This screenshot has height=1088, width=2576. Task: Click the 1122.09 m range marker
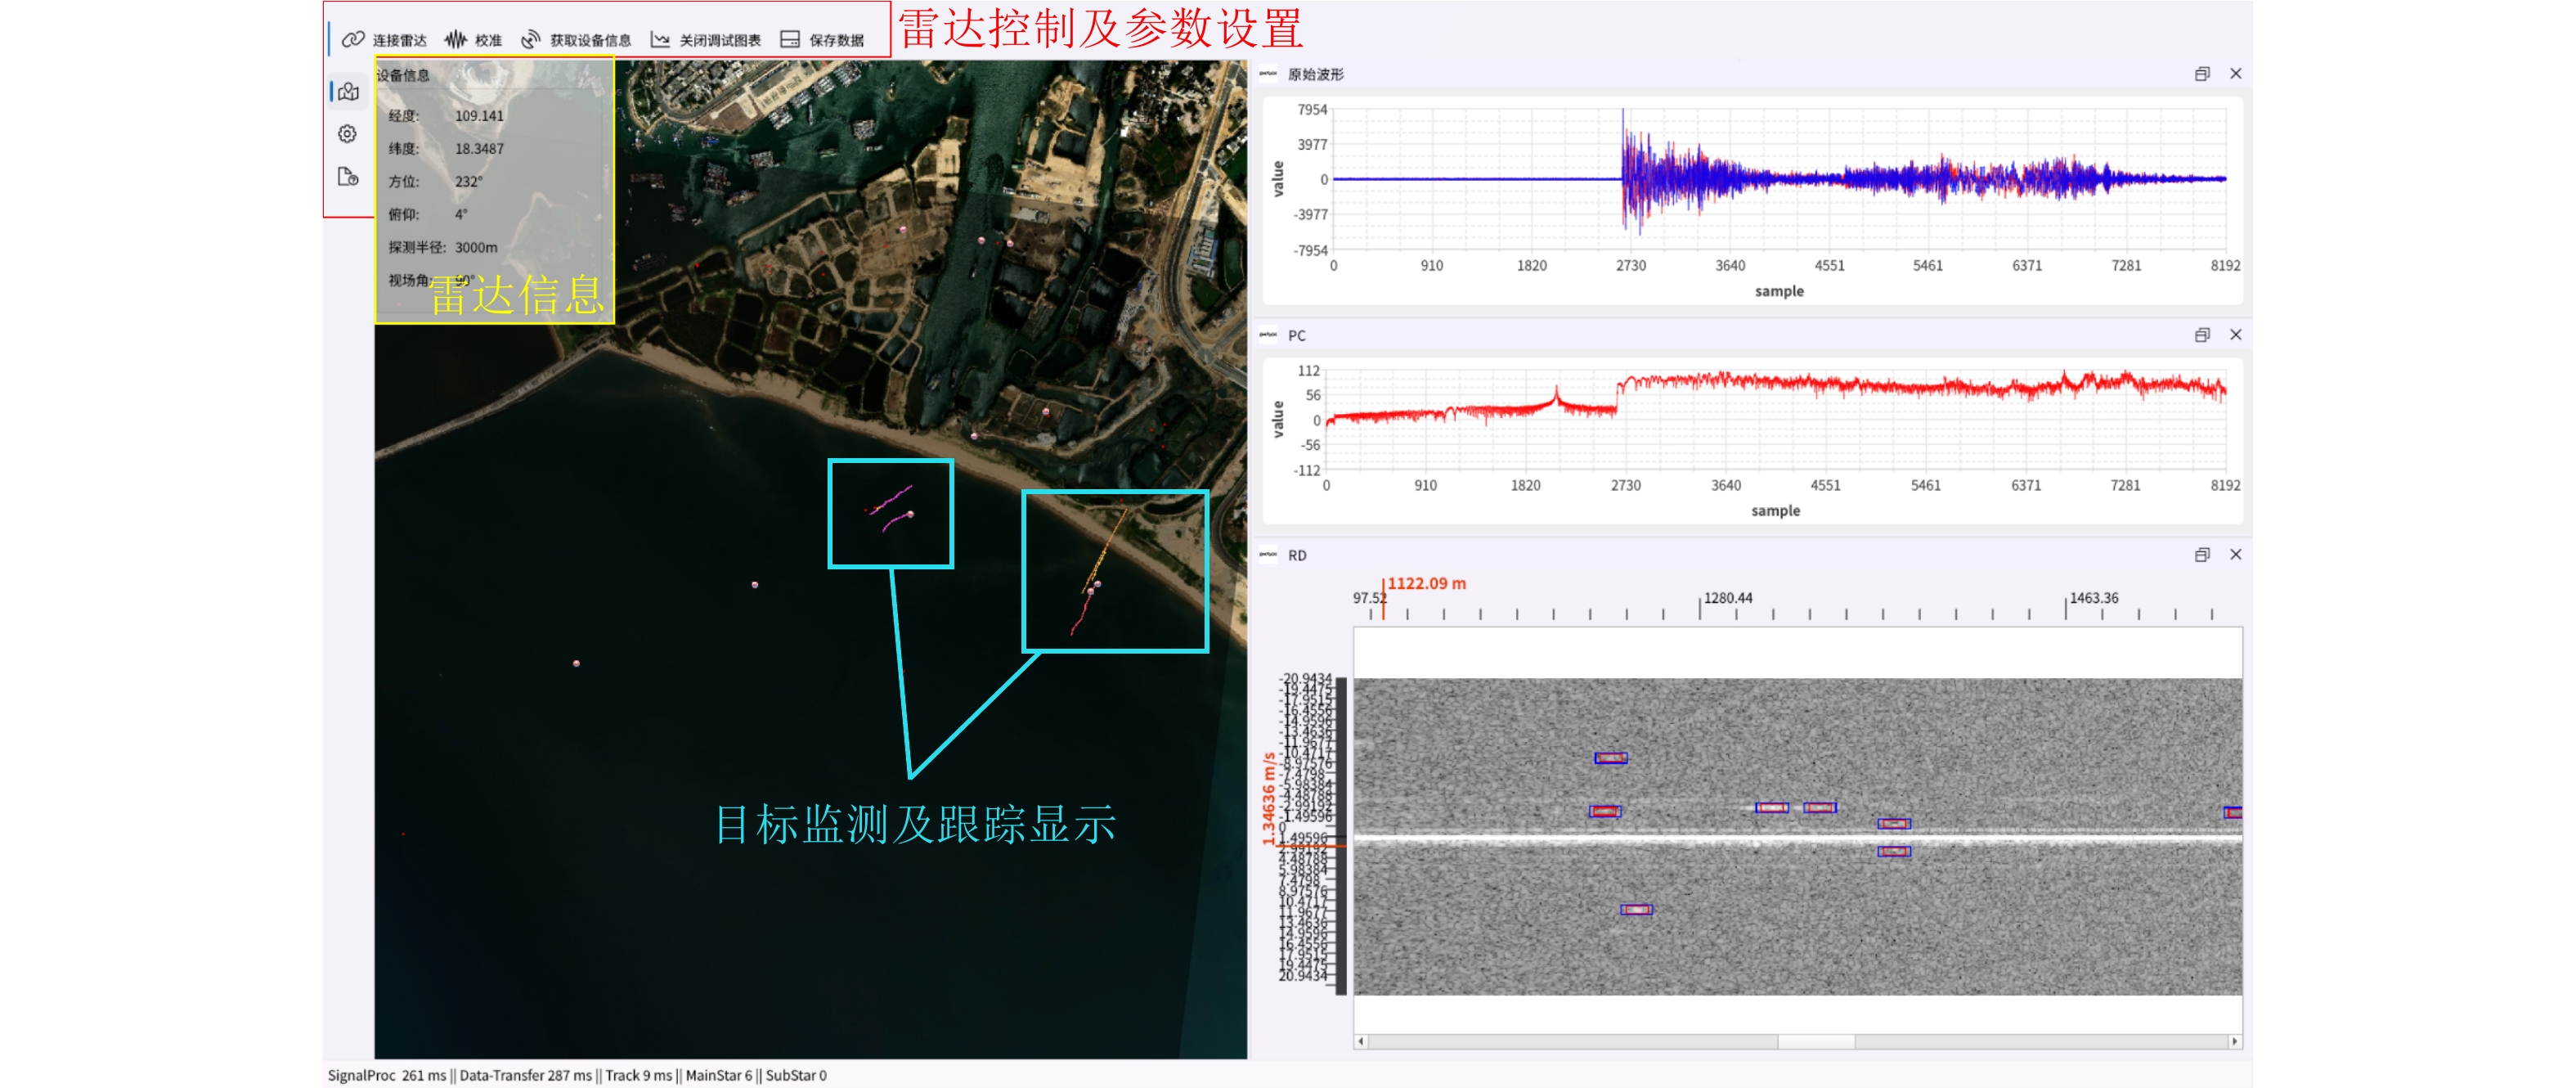click(1425, 584)
